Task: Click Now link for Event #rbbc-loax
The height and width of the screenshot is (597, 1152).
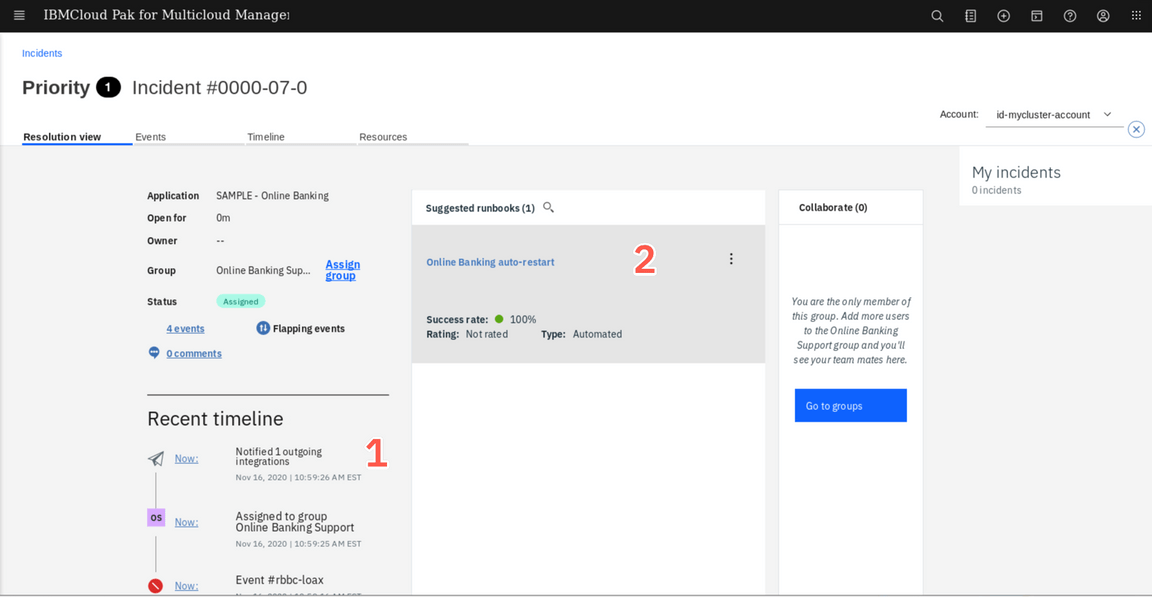Action: pos(186,585)
